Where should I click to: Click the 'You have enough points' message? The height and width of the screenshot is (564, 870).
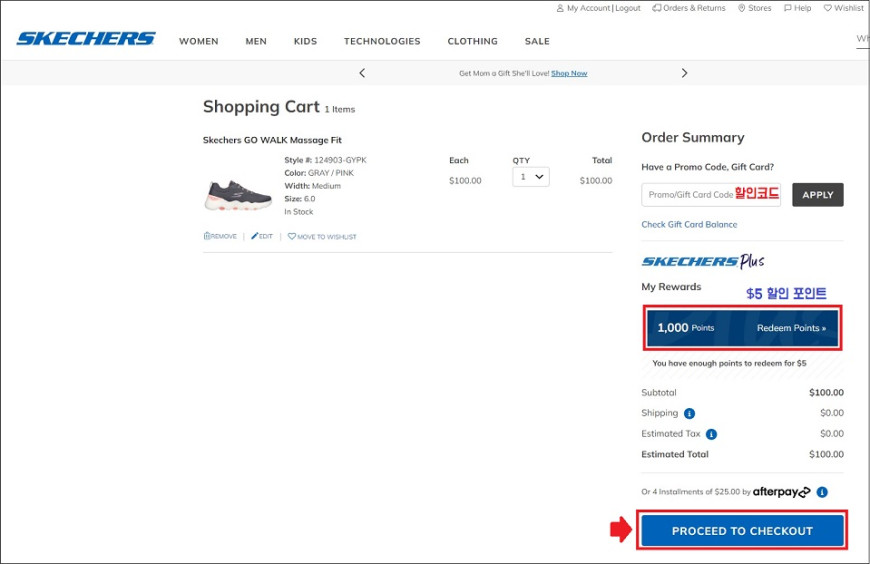coord(729,364)
